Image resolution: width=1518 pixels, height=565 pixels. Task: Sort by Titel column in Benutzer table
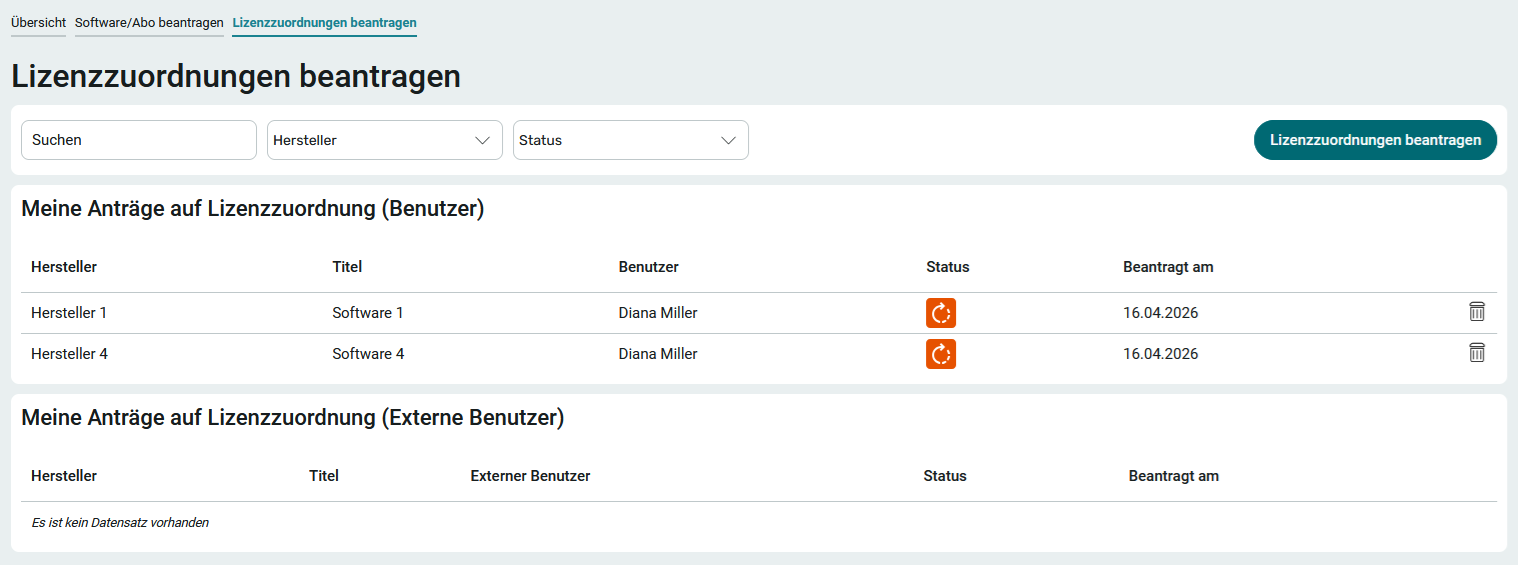(347, 267)
